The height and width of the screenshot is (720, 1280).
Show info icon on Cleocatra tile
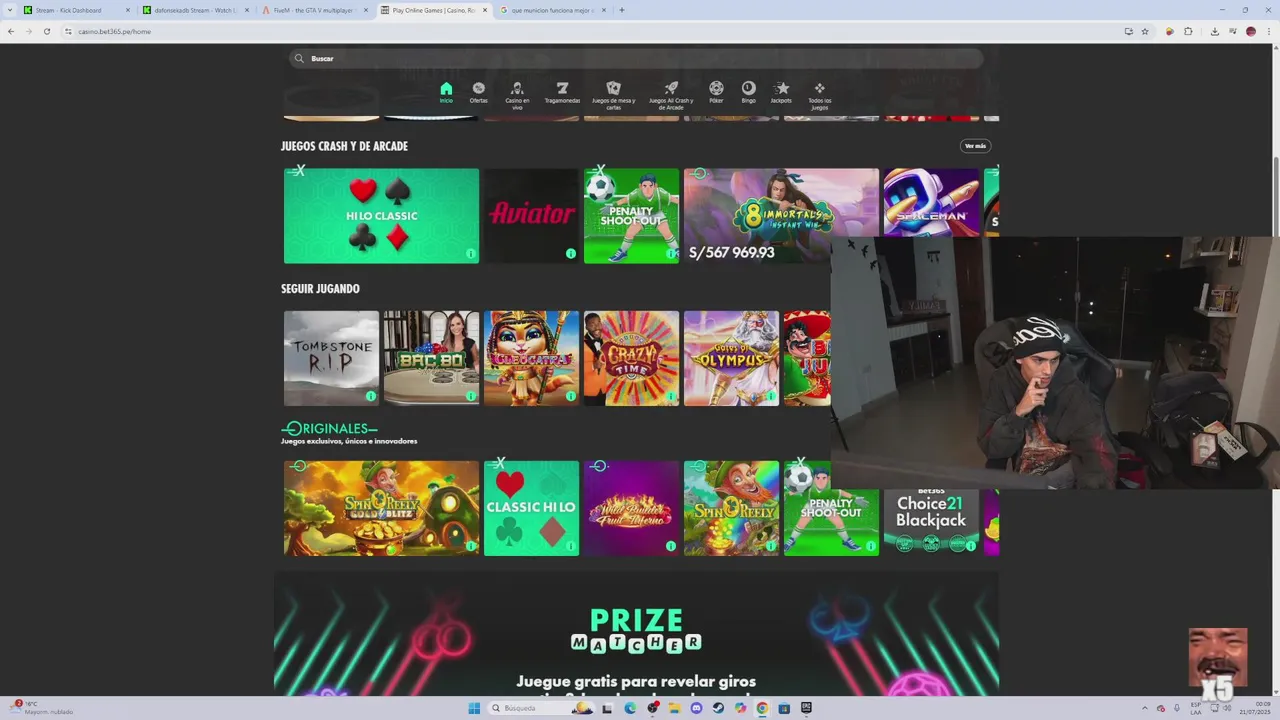(x=570, y=396)
